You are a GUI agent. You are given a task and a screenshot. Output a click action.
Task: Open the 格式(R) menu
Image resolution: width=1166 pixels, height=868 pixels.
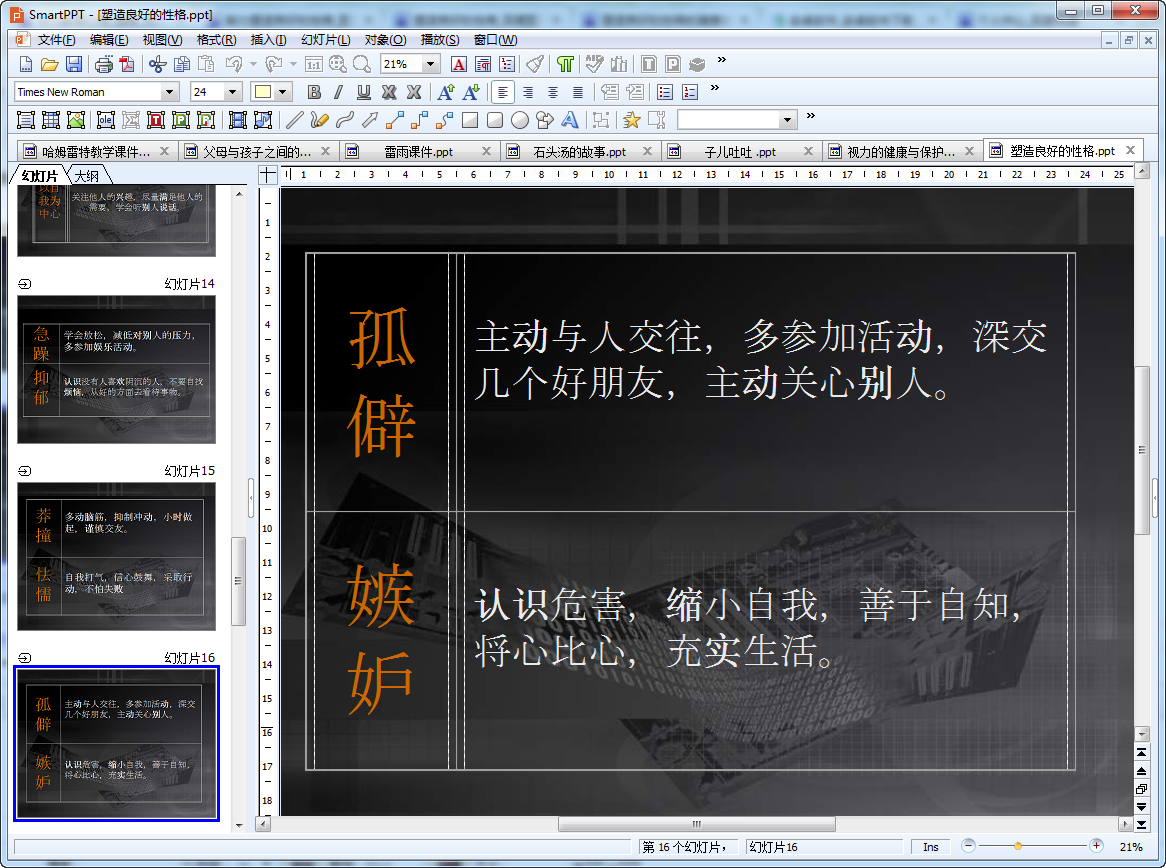point(216,40)
